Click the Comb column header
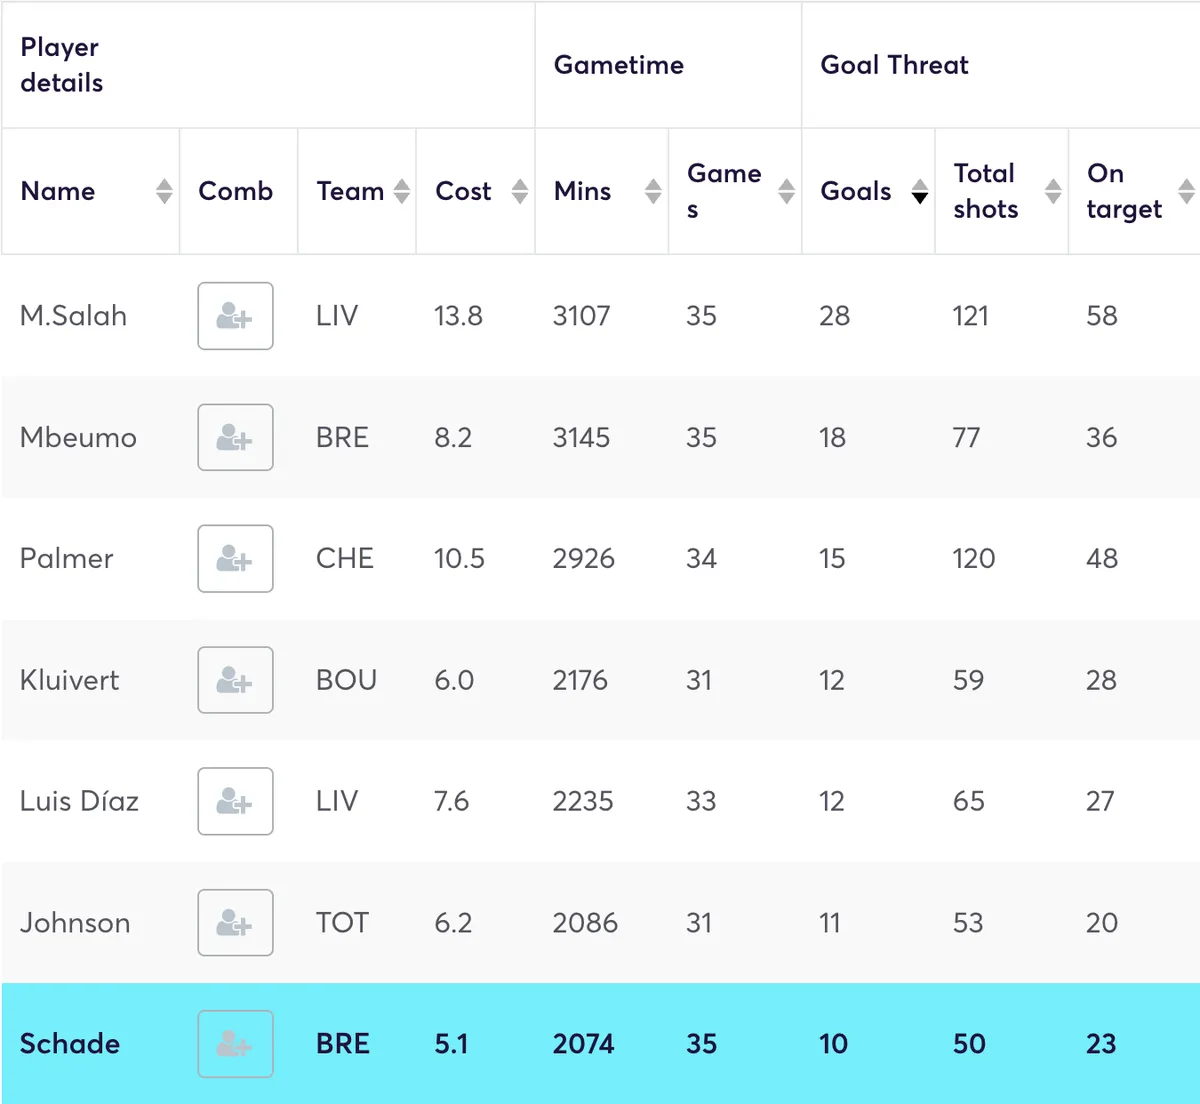Image resolution: width=1200 pixels, height=1104 pixels. pyautogui.click(x=236, y=191)
